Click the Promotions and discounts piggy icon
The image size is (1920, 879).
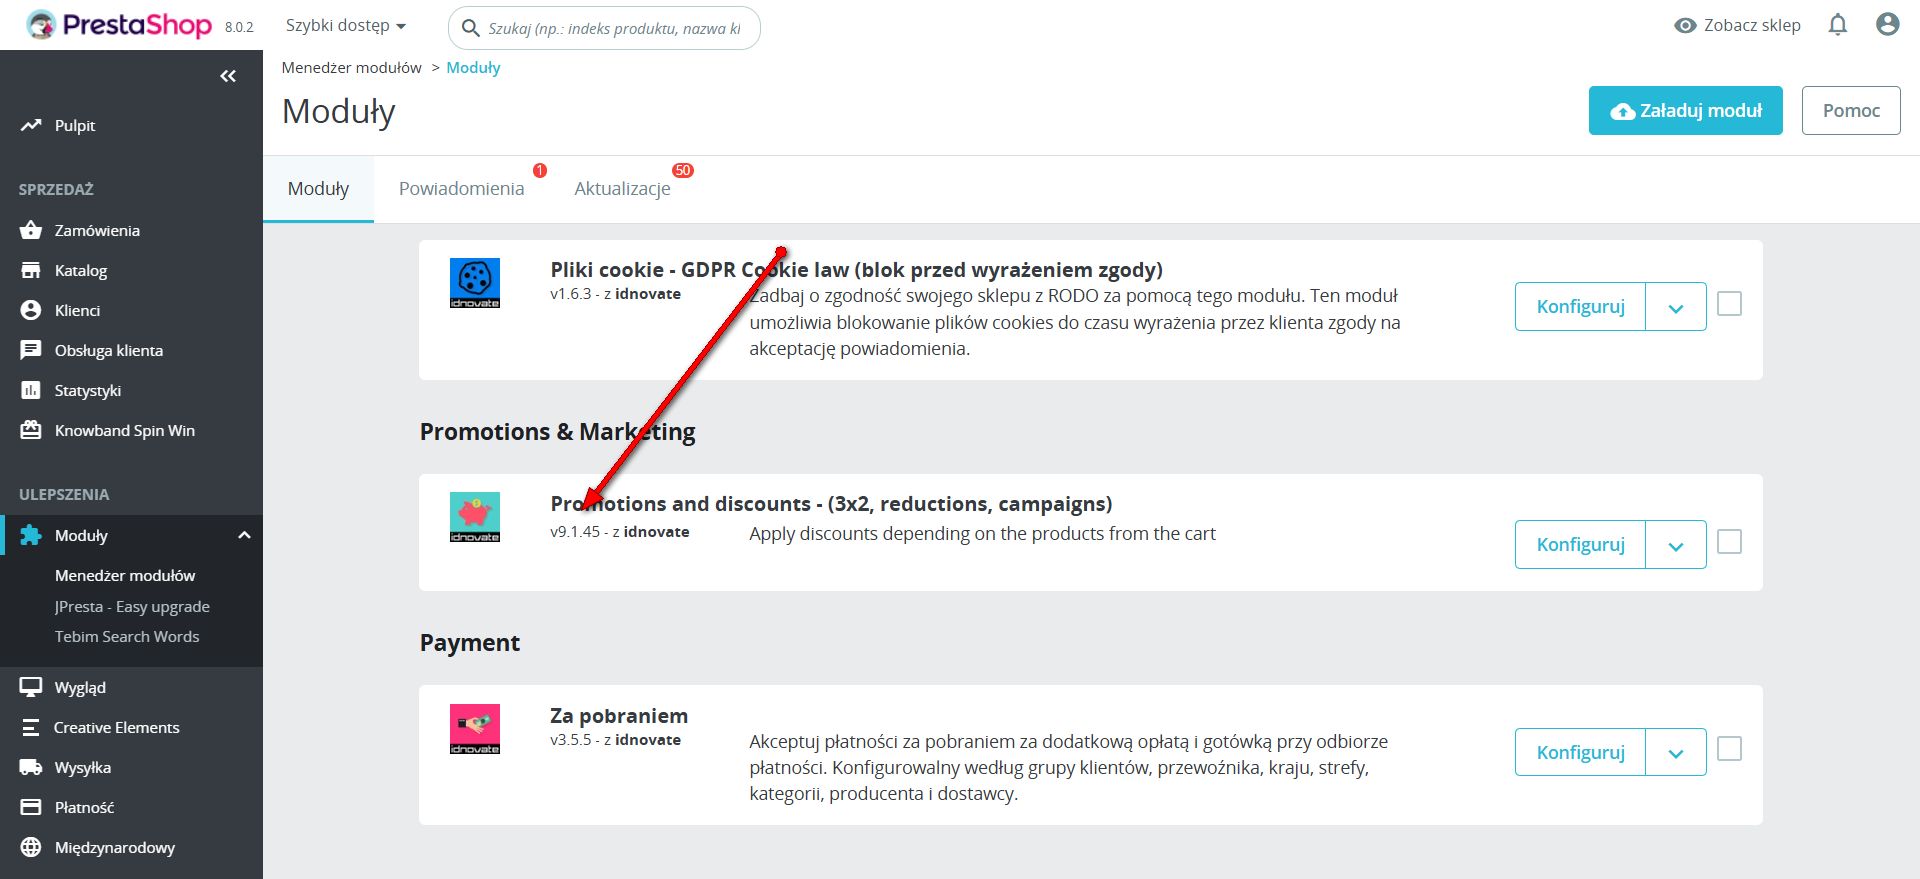pos(474,517)
